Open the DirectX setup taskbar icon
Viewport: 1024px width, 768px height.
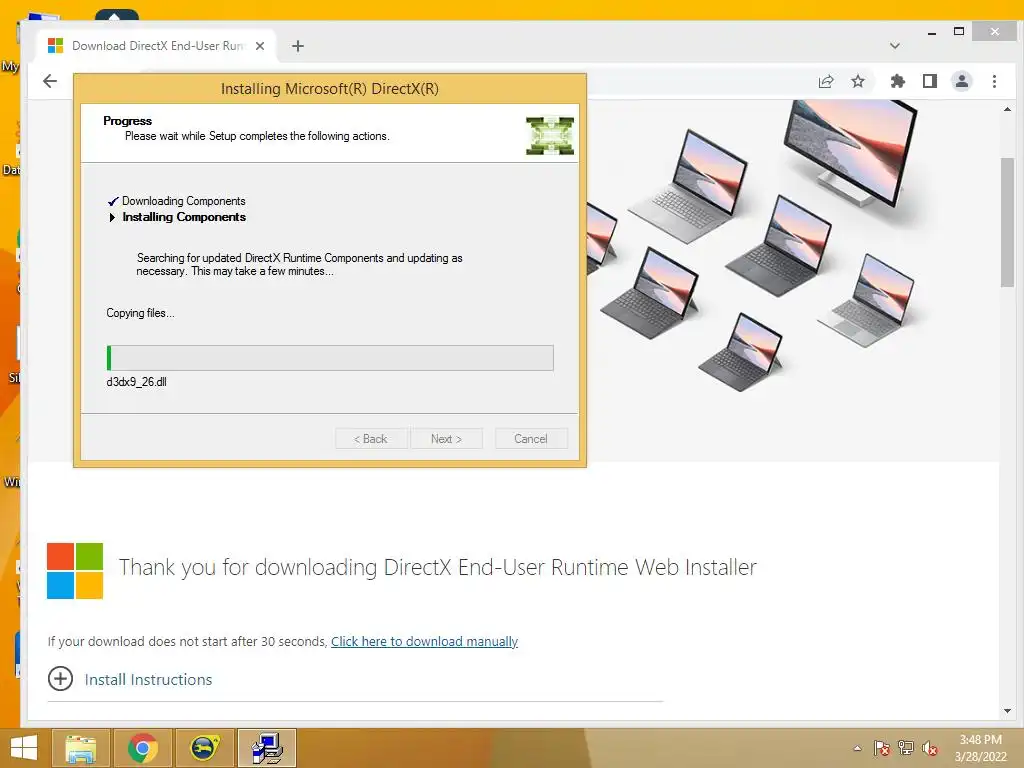point(267,748)
